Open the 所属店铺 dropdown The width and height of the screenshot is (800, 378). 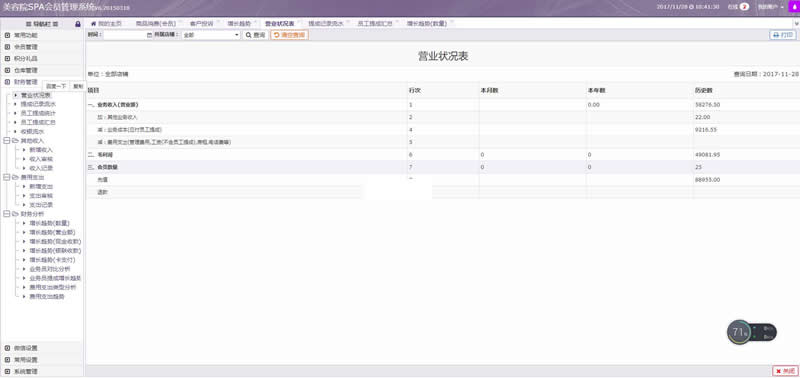211,35
